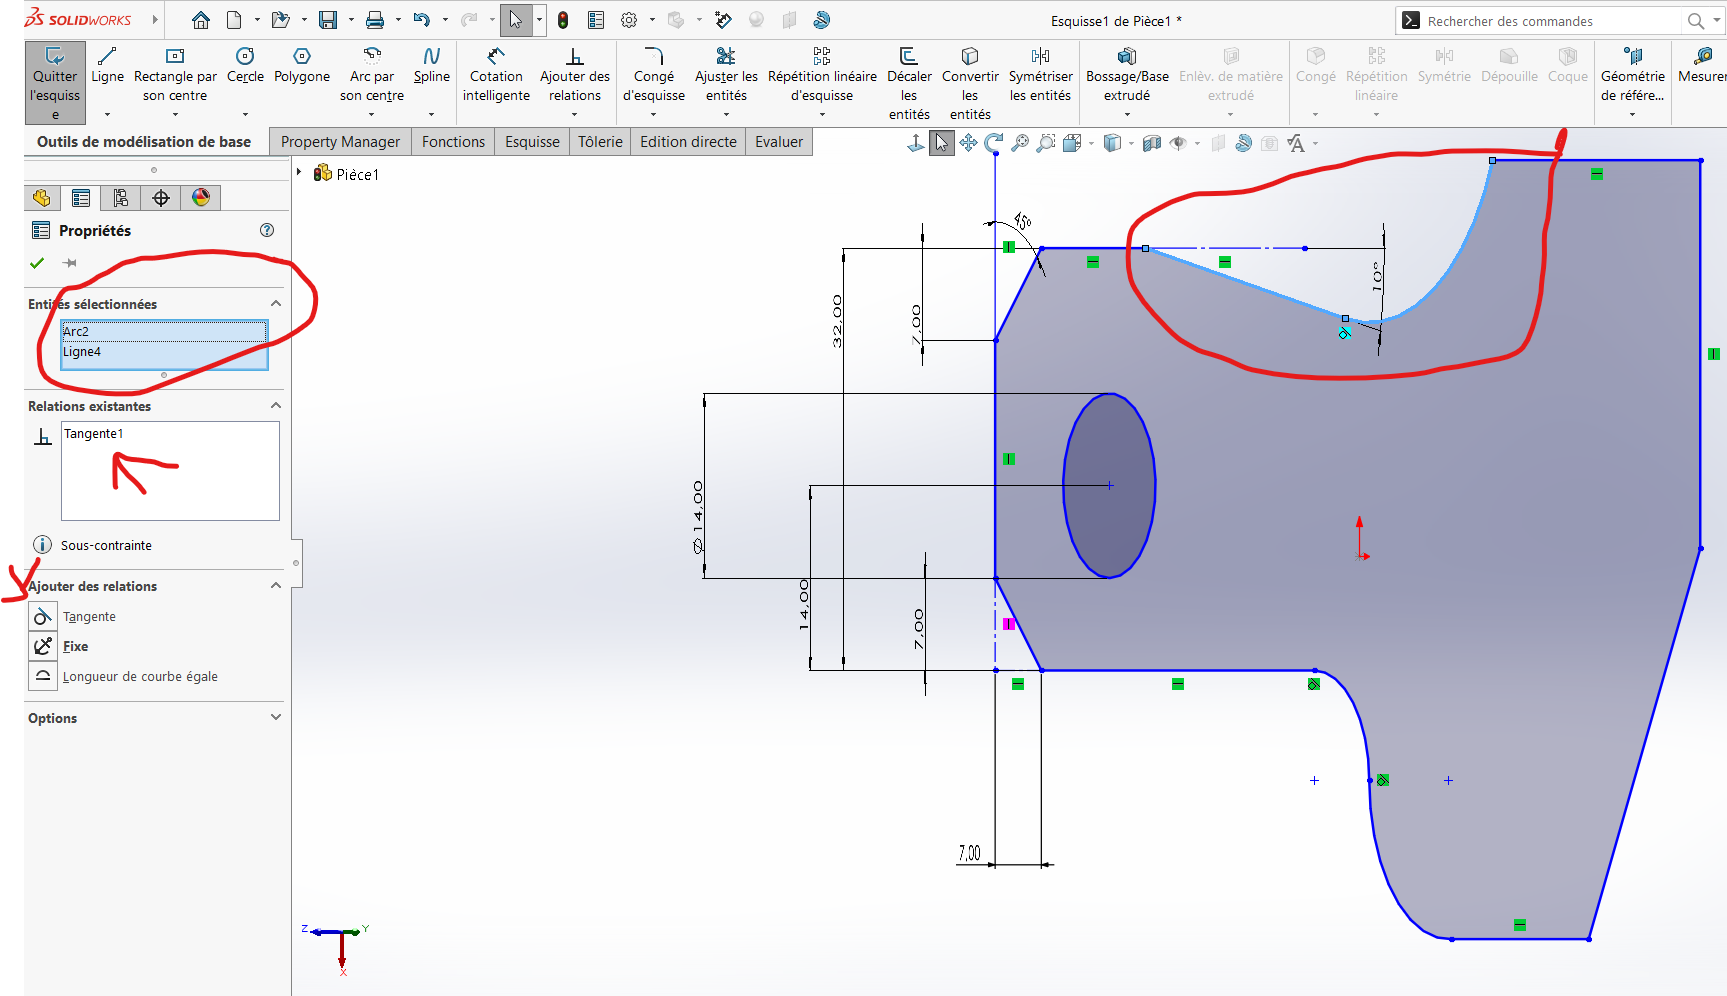Switch to the Tôlerie tab
The width and height of the screenshot is (1727, 996).
pos(600,142)
